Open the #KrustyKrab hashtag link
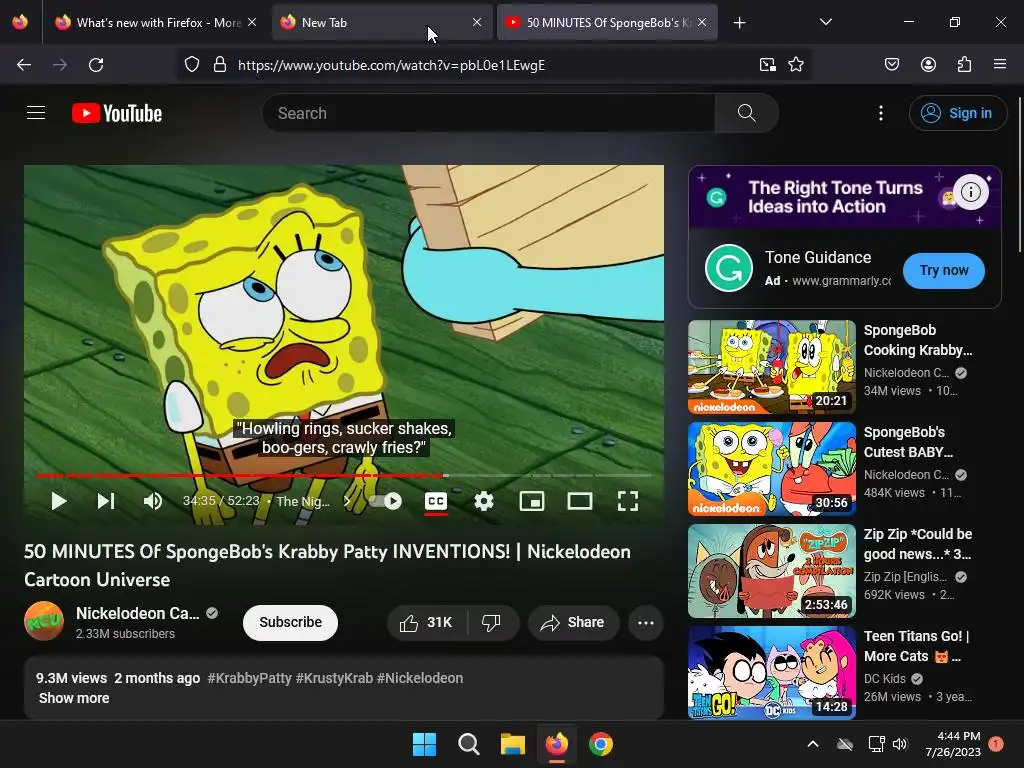Screen dimensions: 1024x768 pyautogui.click(x=334, y=678)
